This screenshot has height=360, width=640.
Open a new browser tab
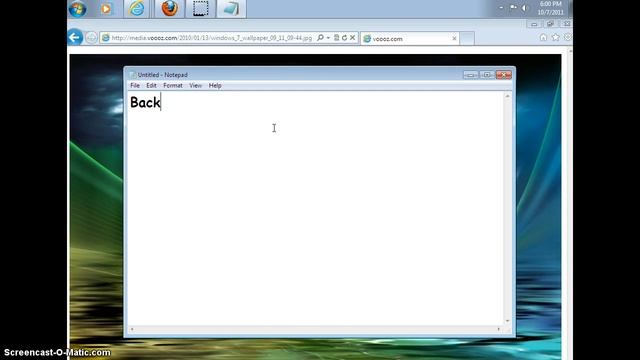467,38
